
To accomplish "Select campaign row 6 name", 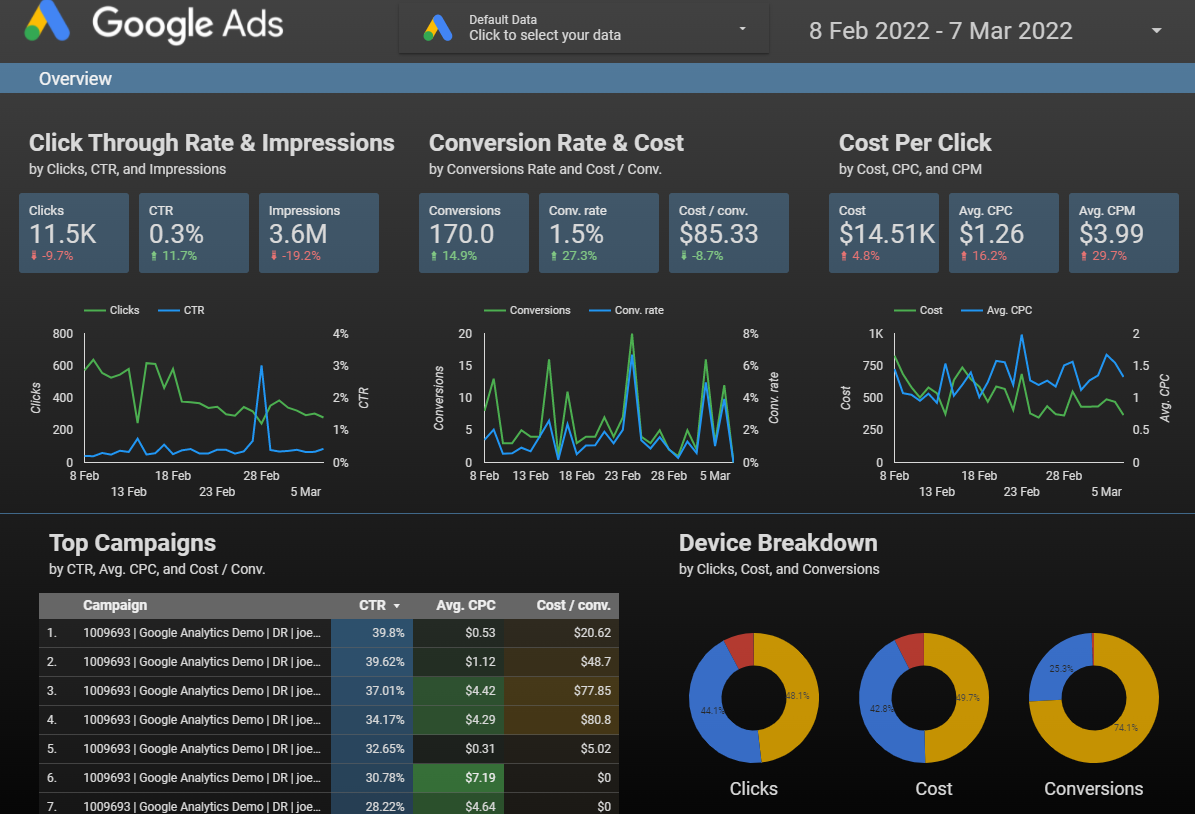I will pyautogui.click(x=202, y=777).
